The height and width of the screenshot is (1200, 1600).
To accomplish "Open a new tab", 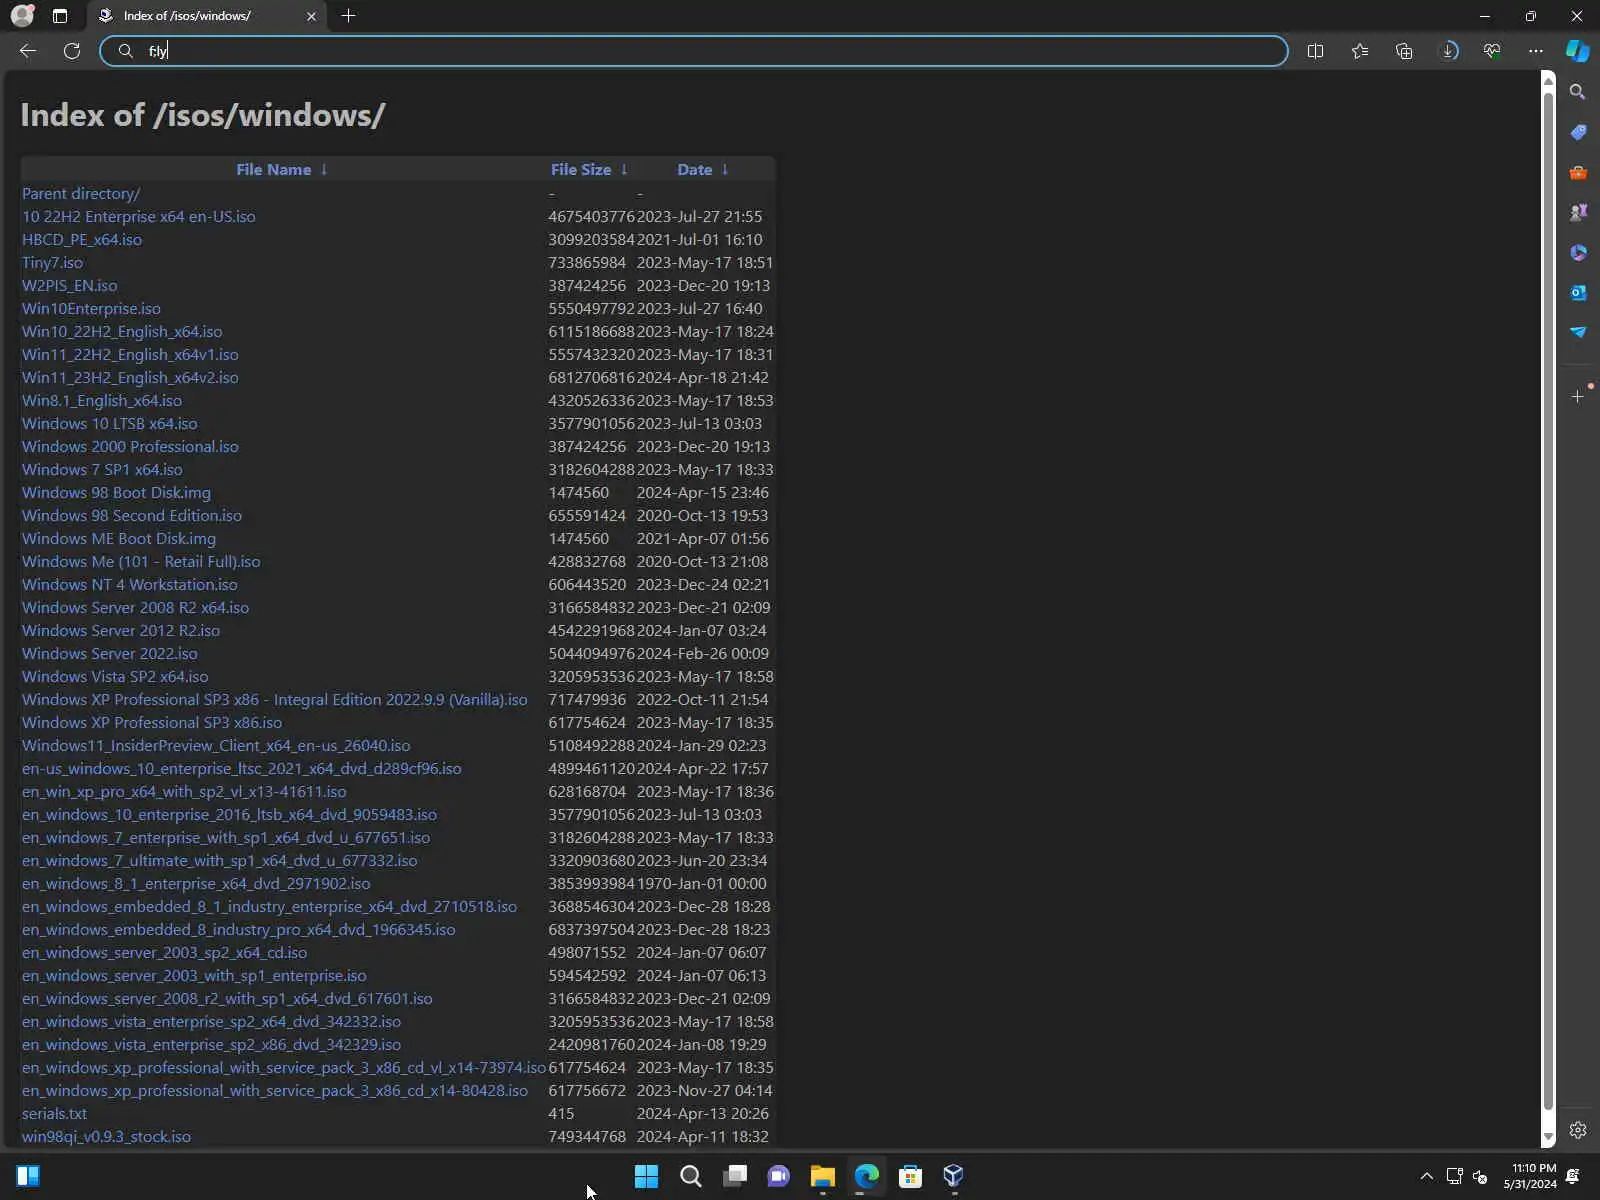I will point(348,16).
